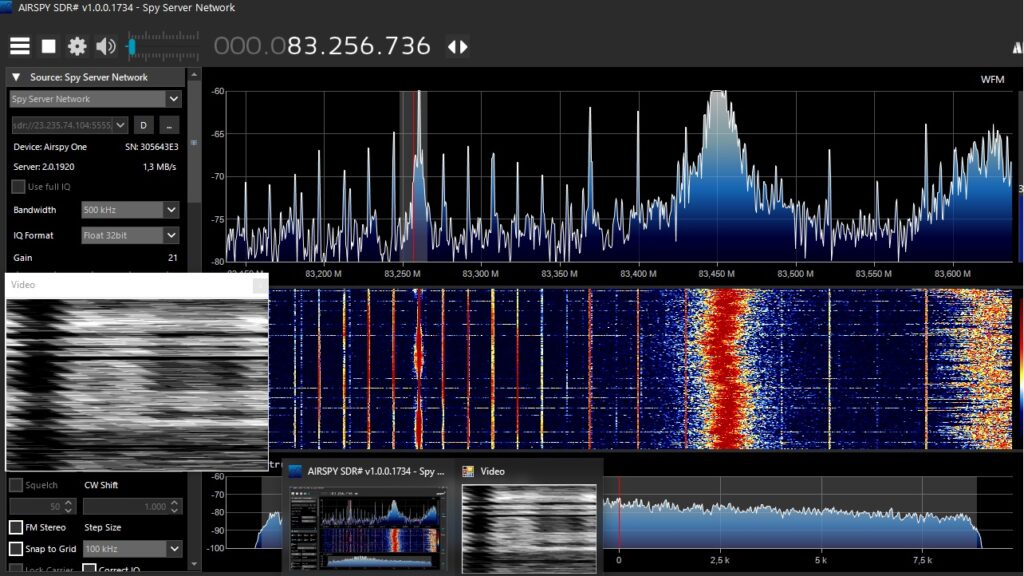Close the floating Video window

pyautogui.click(x=259, y=285)
